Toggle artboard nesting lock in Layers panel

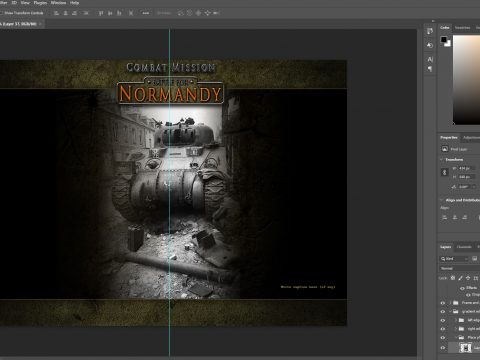pos(476,278)
